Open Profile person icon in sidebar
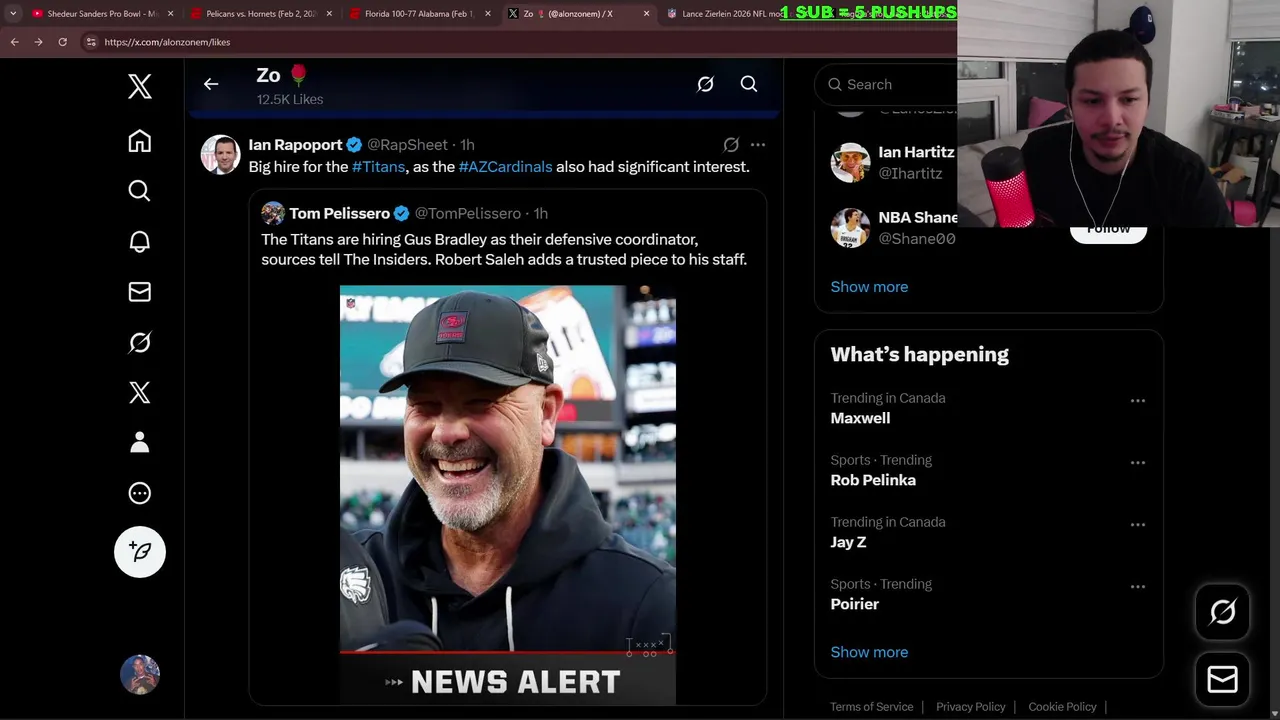The width and height of the screenshot is (1280, 720). 140,442
